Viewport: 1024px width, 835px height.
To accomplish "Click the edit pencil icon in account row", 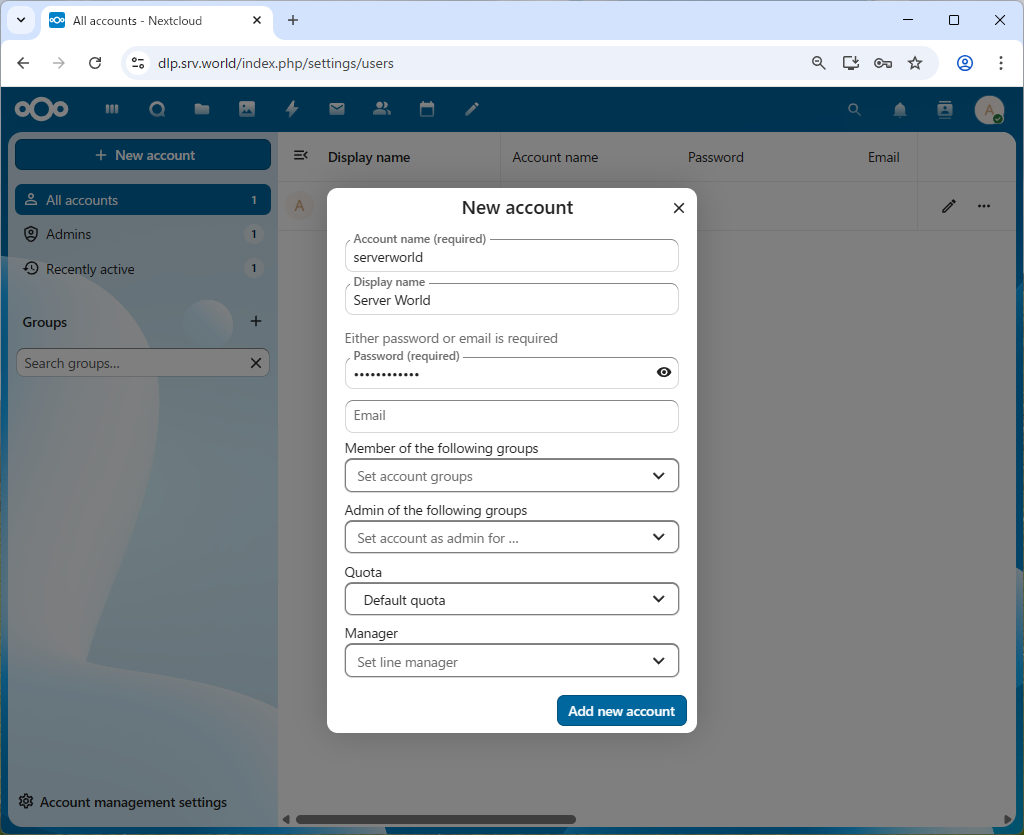I will 949,206.
